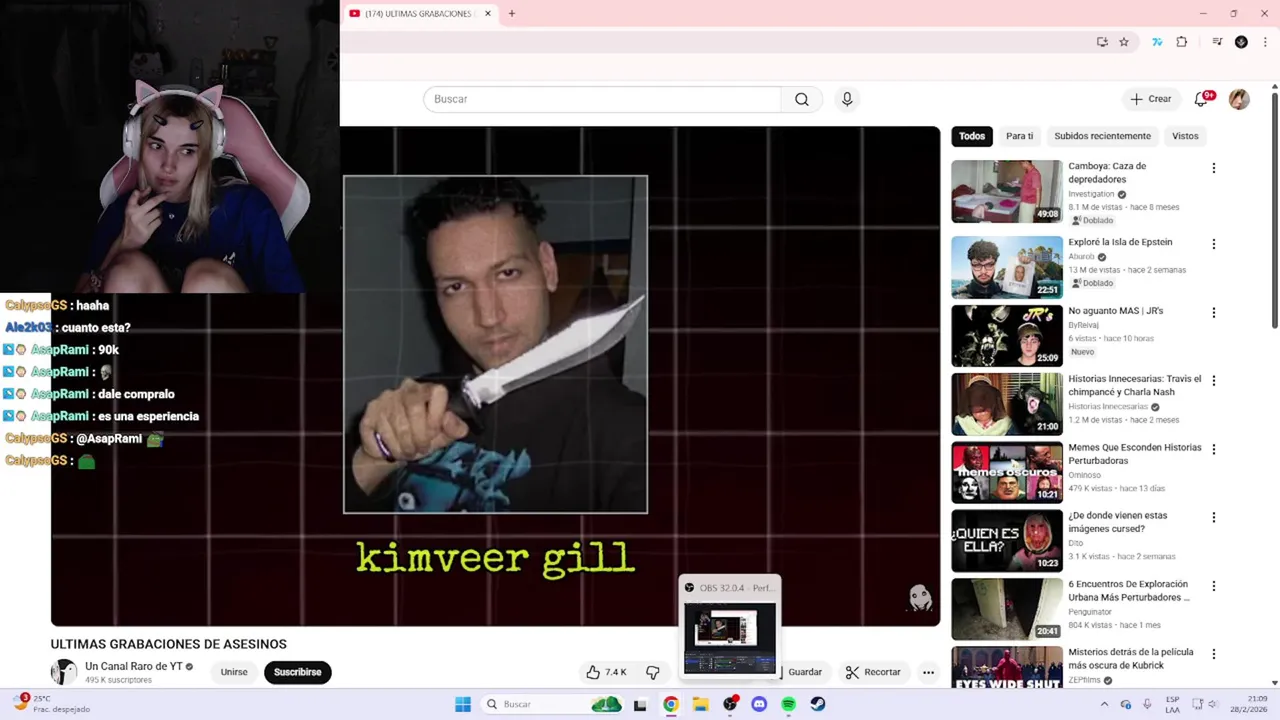Open more actions ellipsis below the video
Viewport: 1280px width, 720px height.
click(x=928, y=672)
